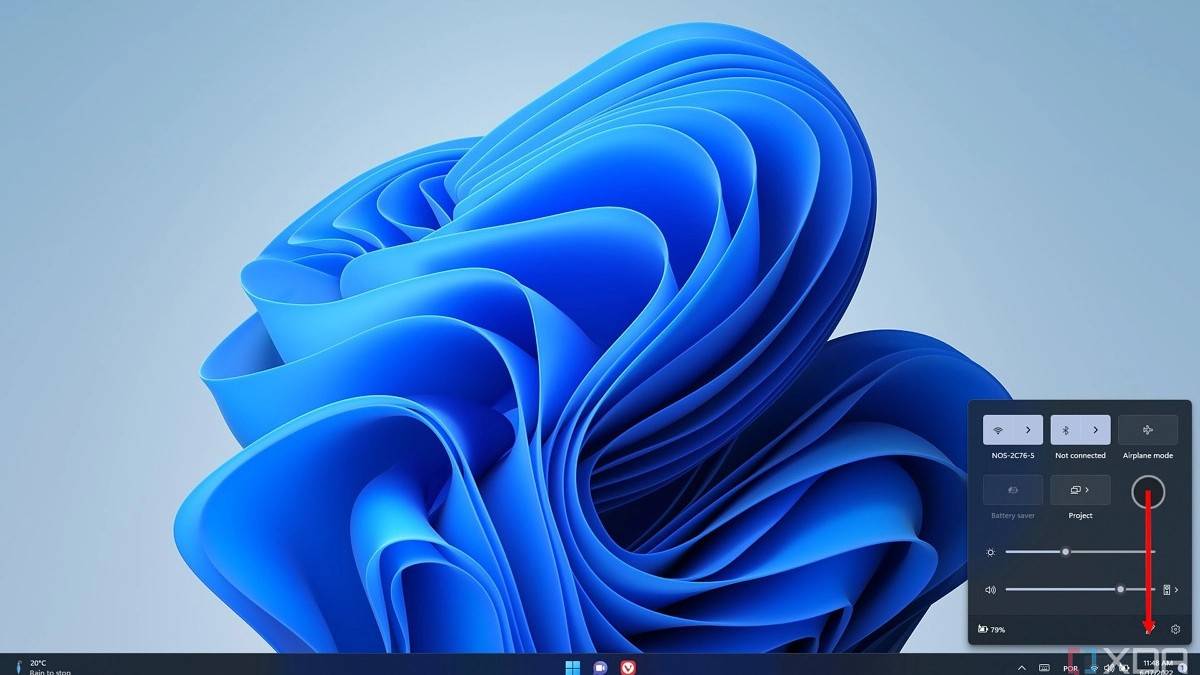Expand Bluetooth devices chevron
Screen dimensions: 1200x675
[1095, 430]
